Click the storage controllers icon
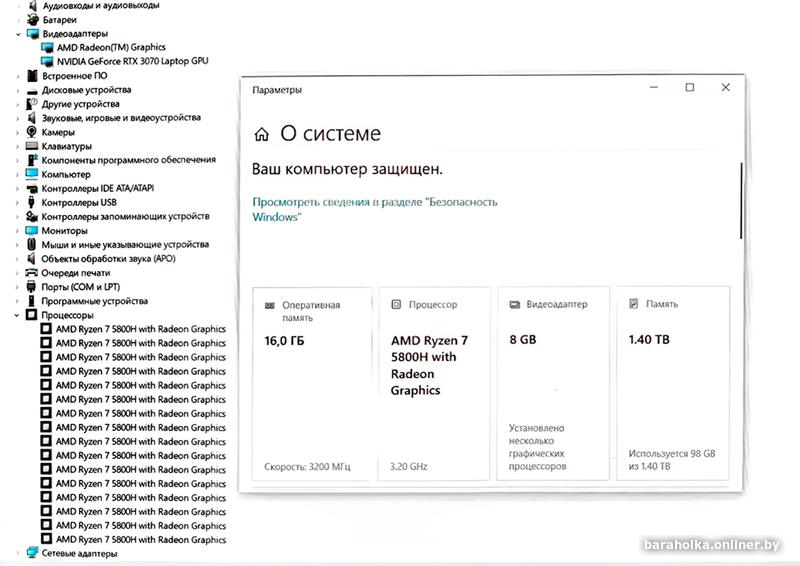The image size is (800, 566). tap(32, 216)
